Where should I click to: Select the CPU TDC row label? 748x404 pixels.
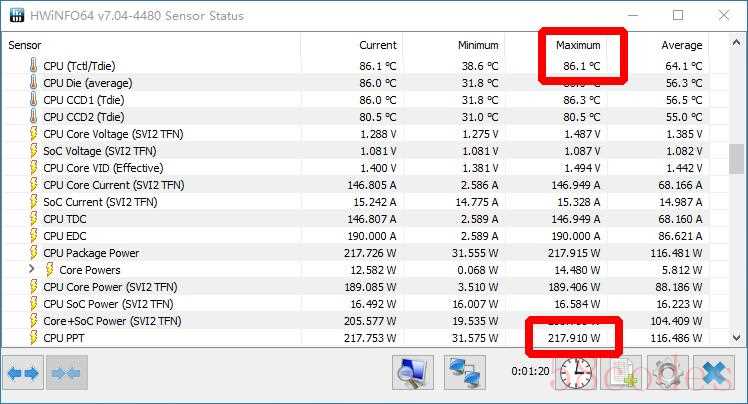click(65, 219)
